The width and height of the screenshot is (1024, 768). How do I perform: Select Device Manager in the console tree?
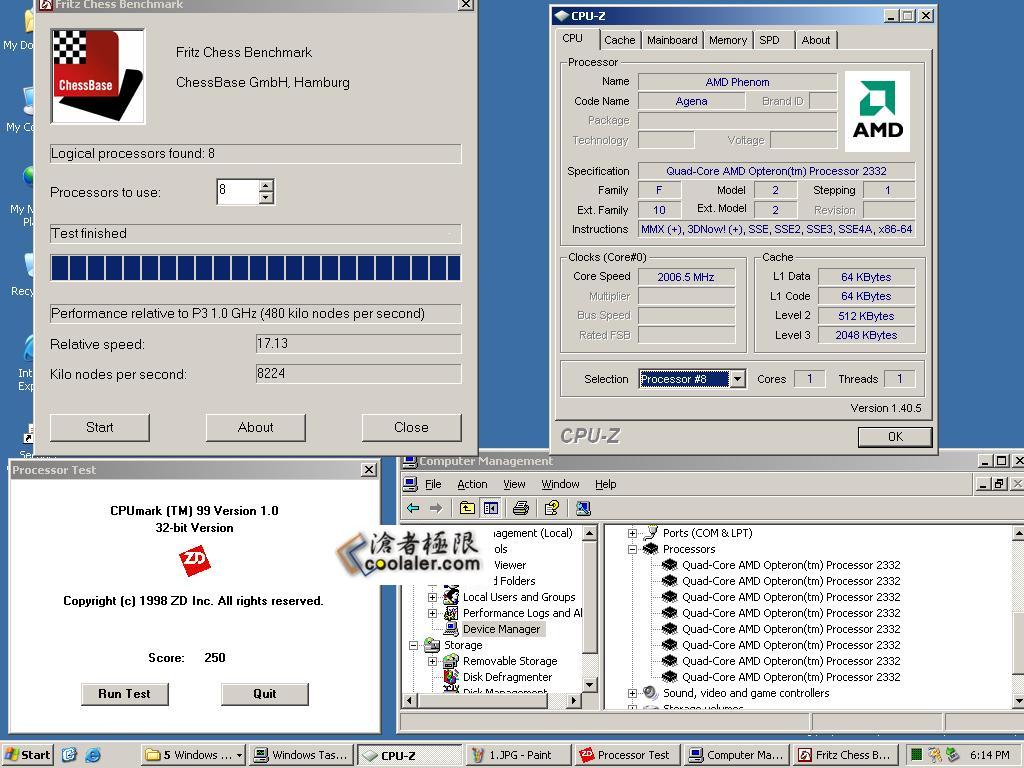coord(502,629)
